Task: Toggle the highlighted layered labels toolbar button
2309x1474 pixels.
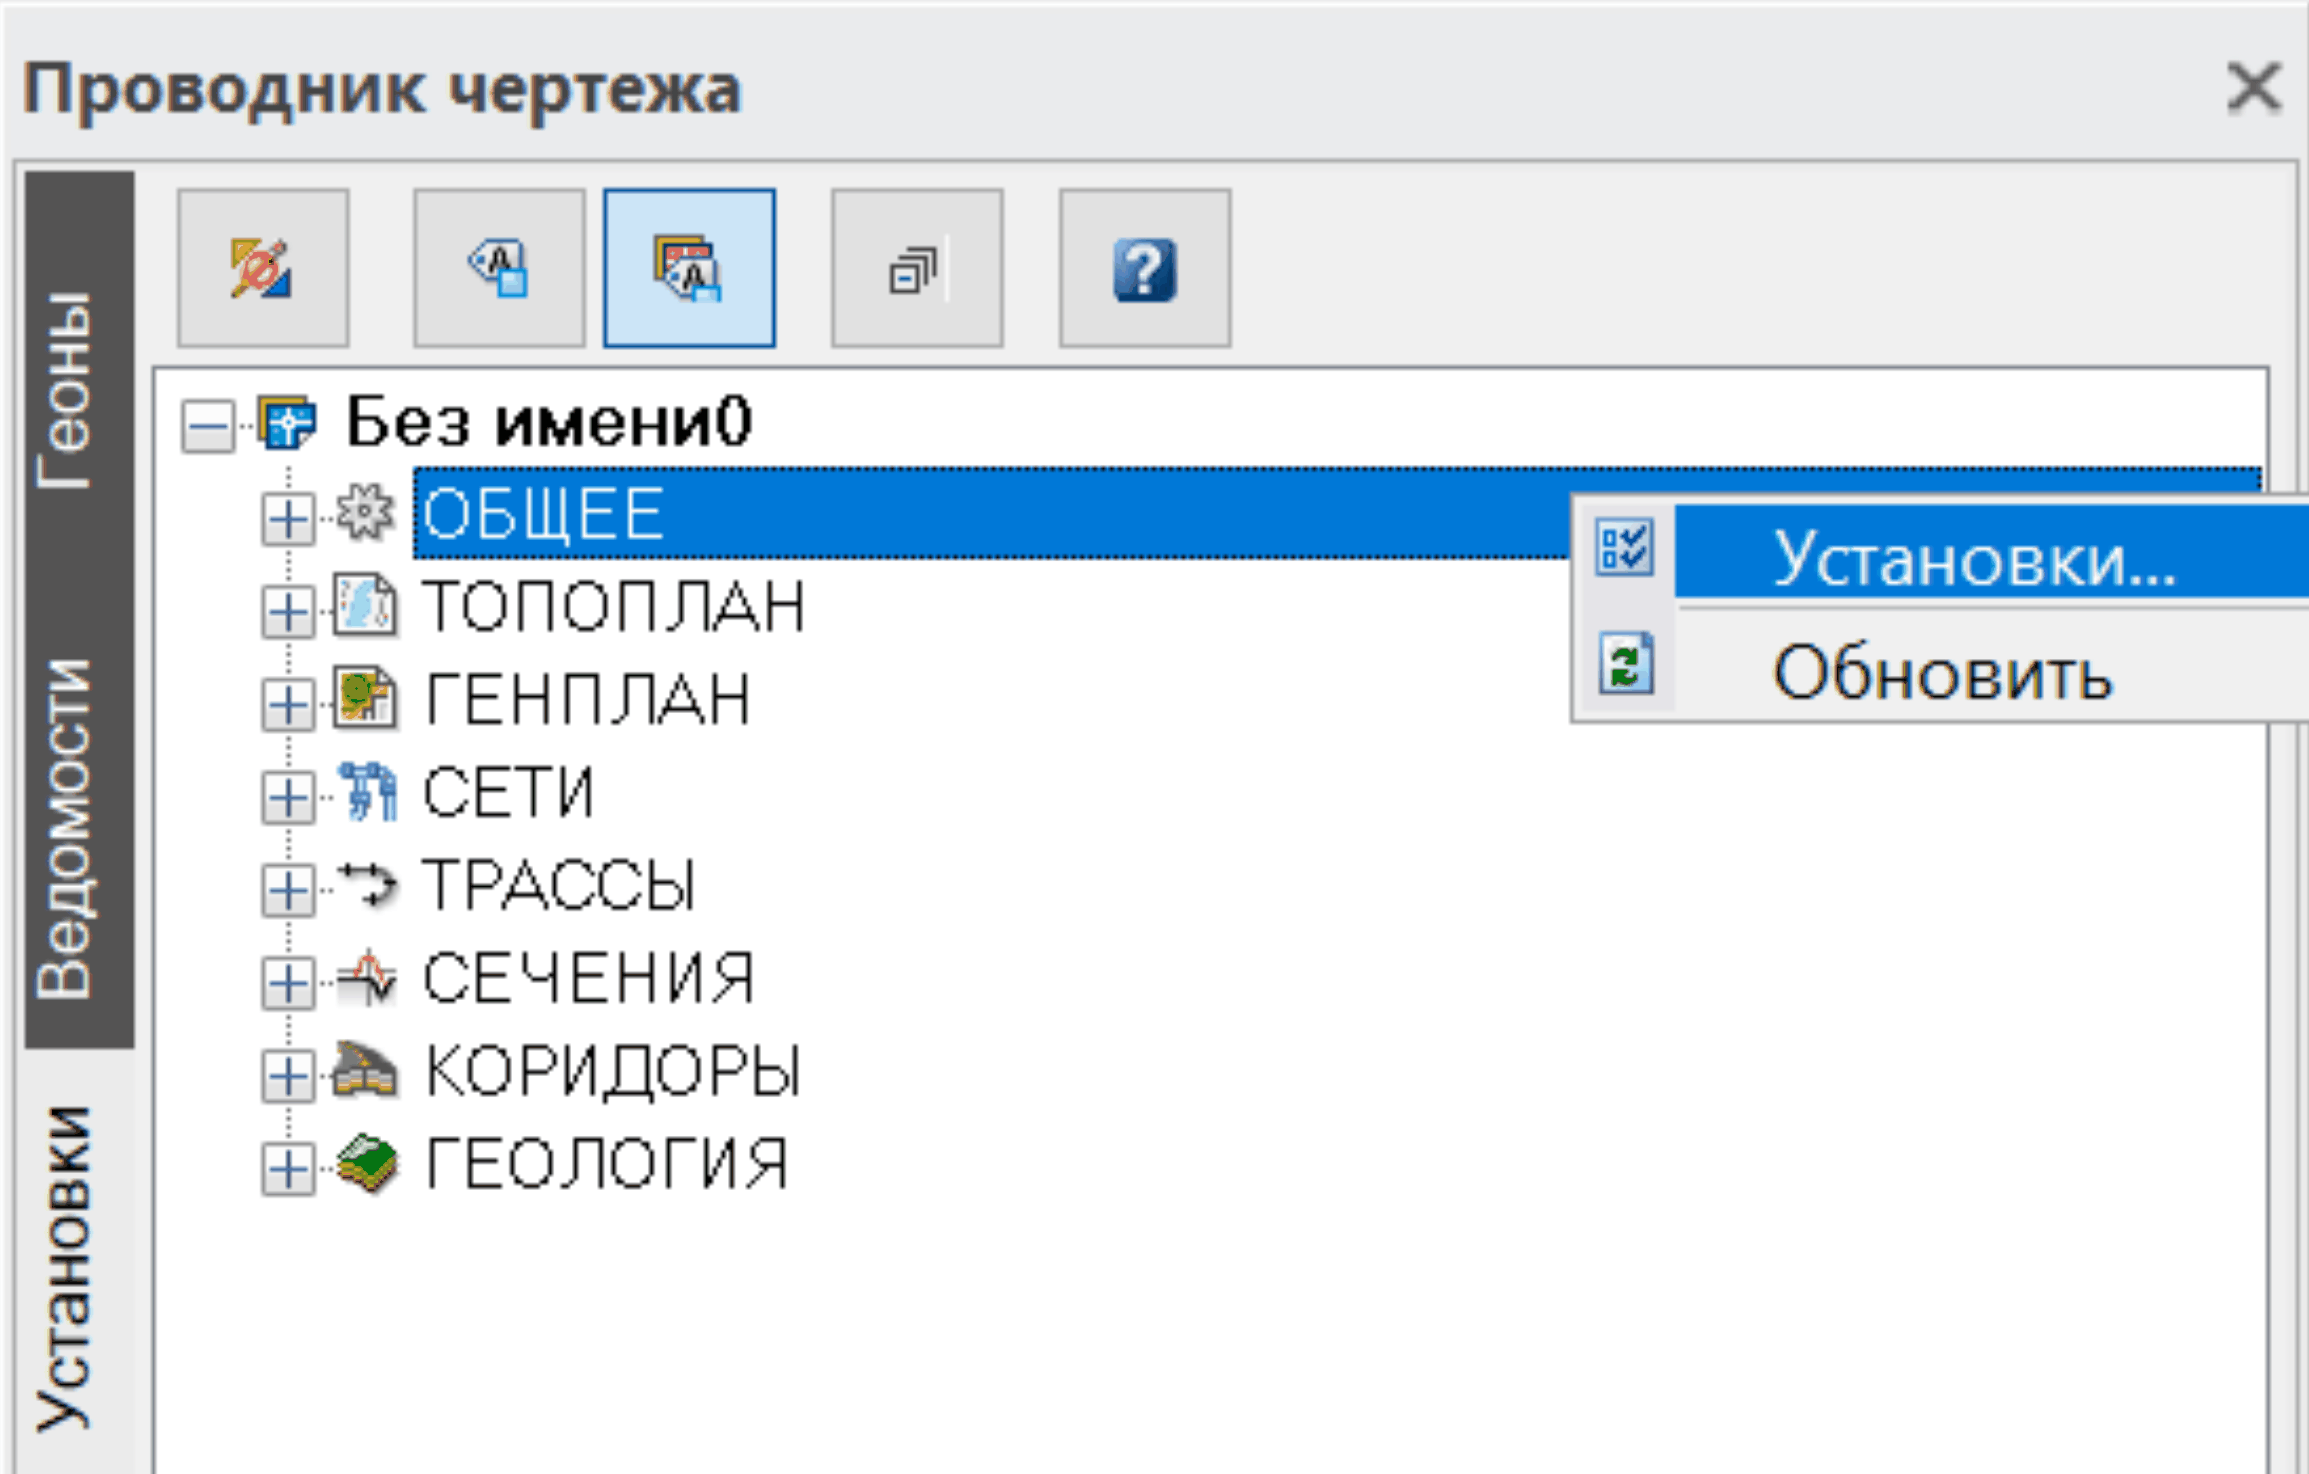Action: coord(689,268)
